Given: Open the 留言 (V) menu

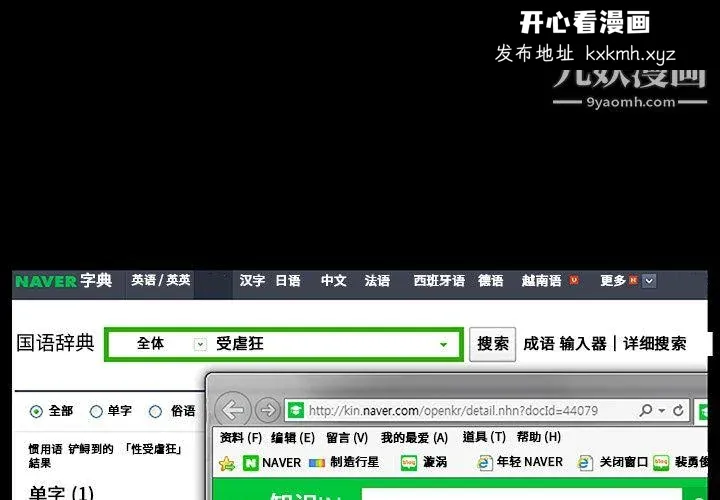Looking at the screenshot, I should (347, 438).
